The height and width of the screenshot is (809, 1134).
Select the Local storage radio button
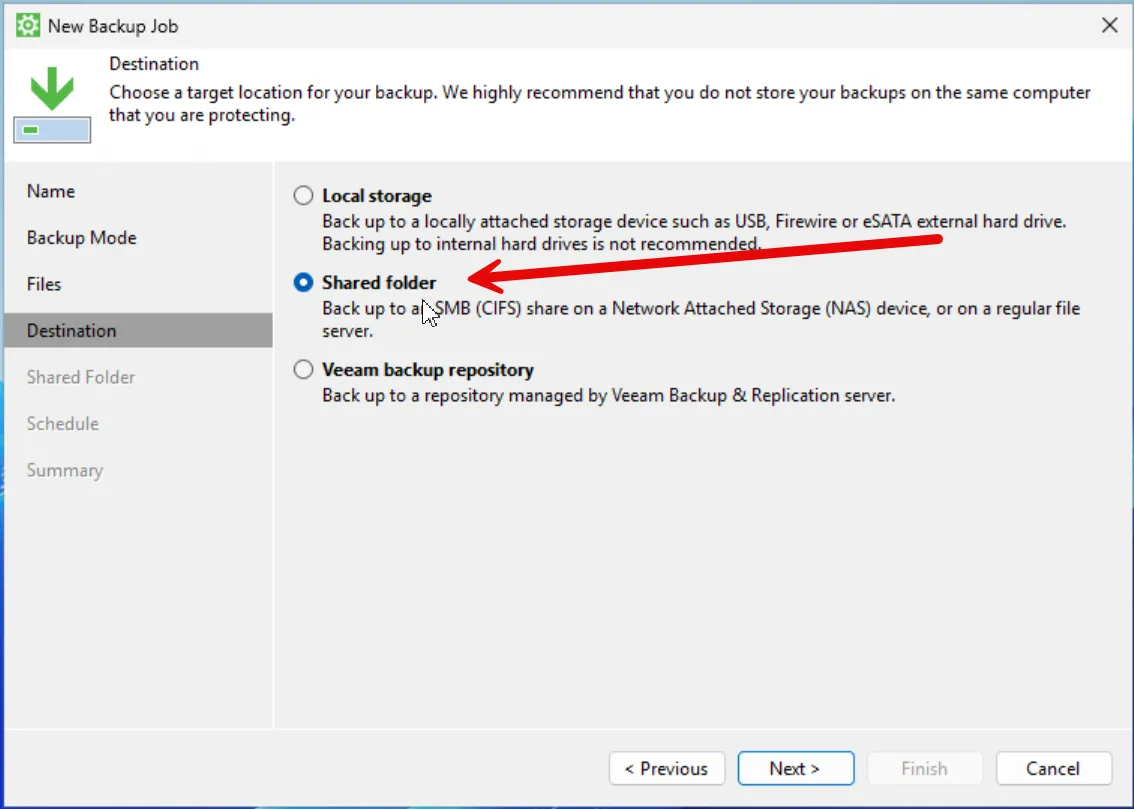point(303,196)
